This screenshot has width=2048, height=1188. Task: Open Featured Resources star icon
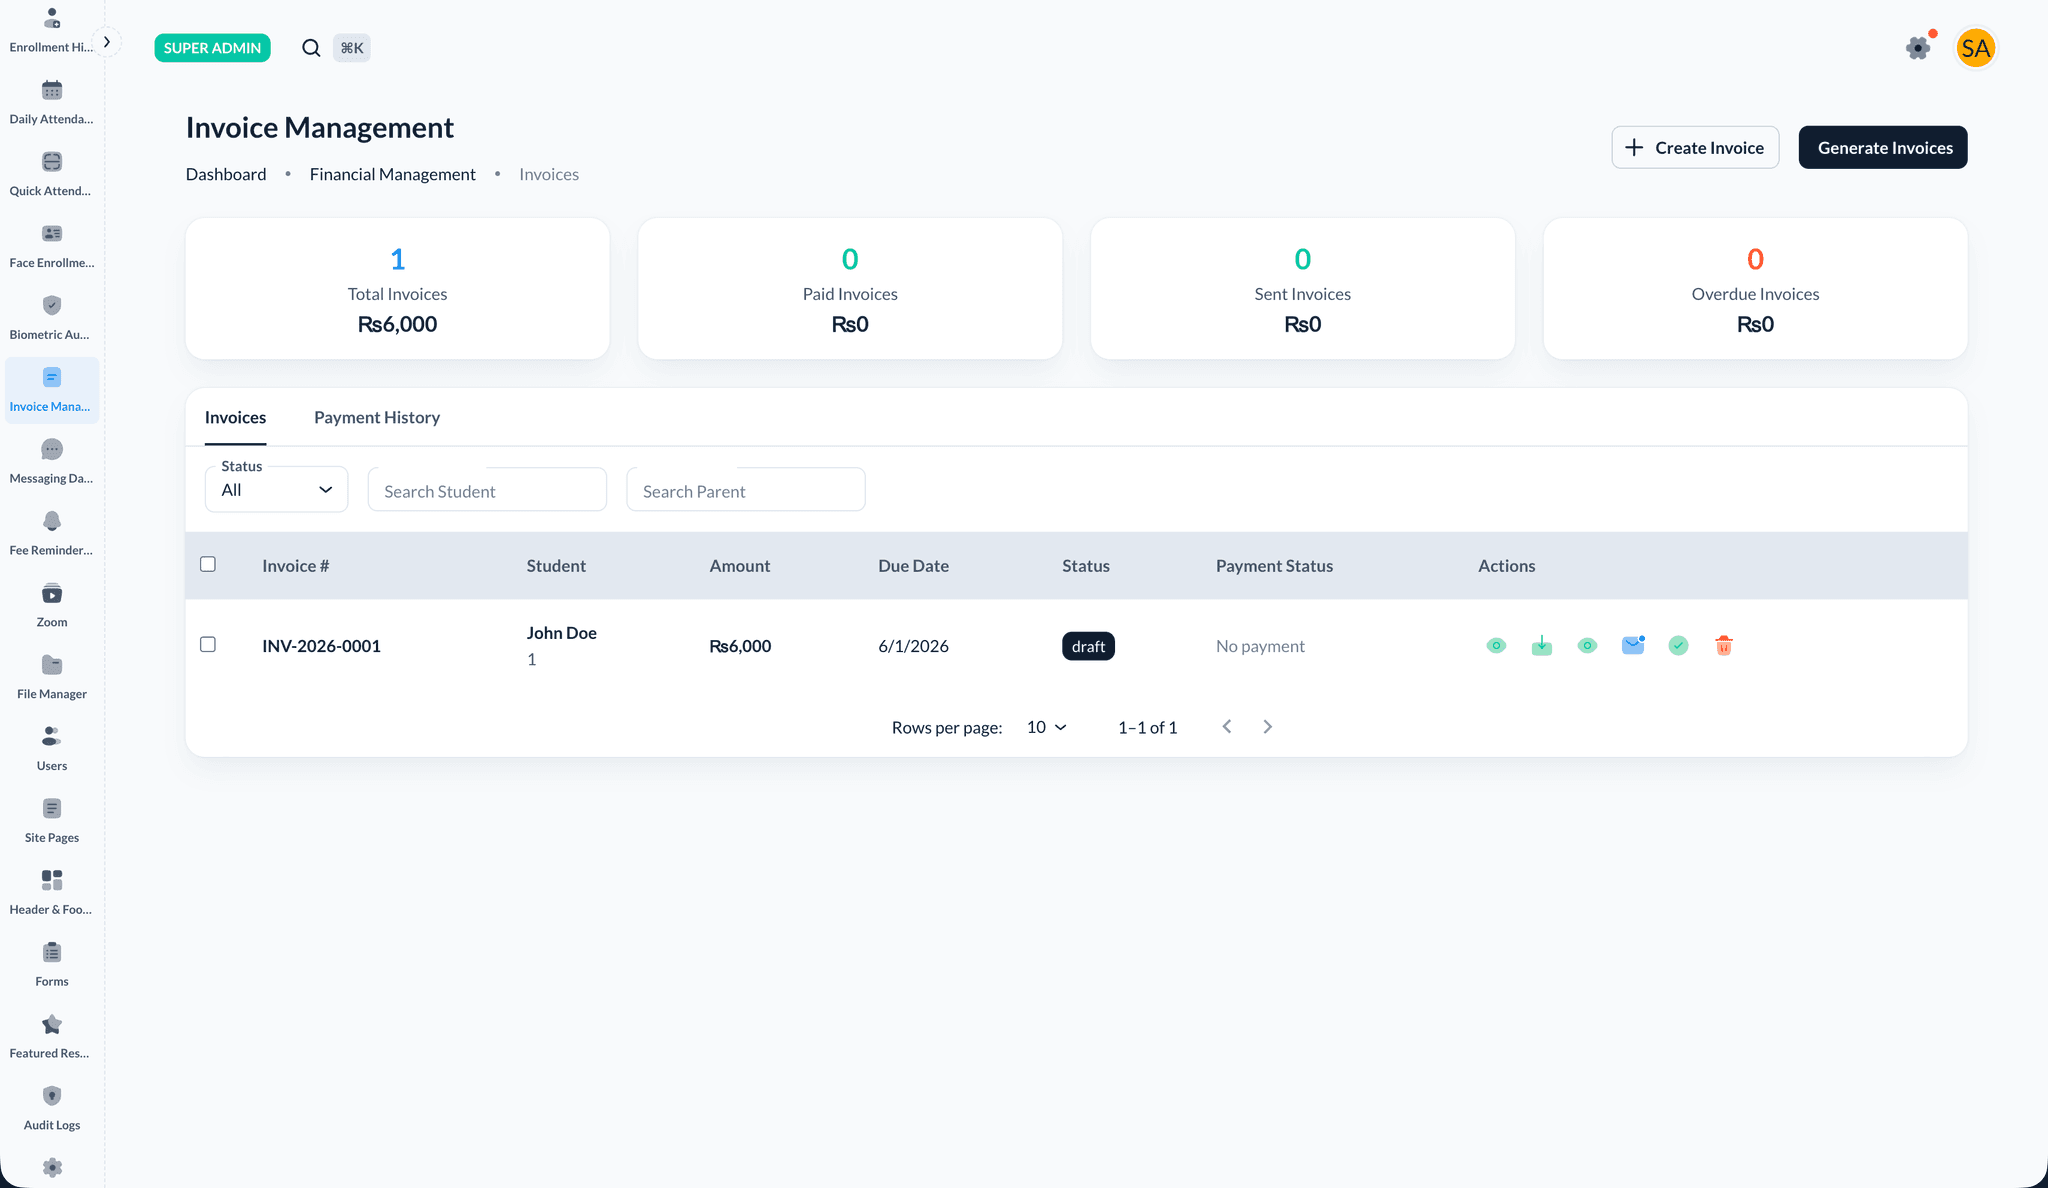[x=52, y=1025]
